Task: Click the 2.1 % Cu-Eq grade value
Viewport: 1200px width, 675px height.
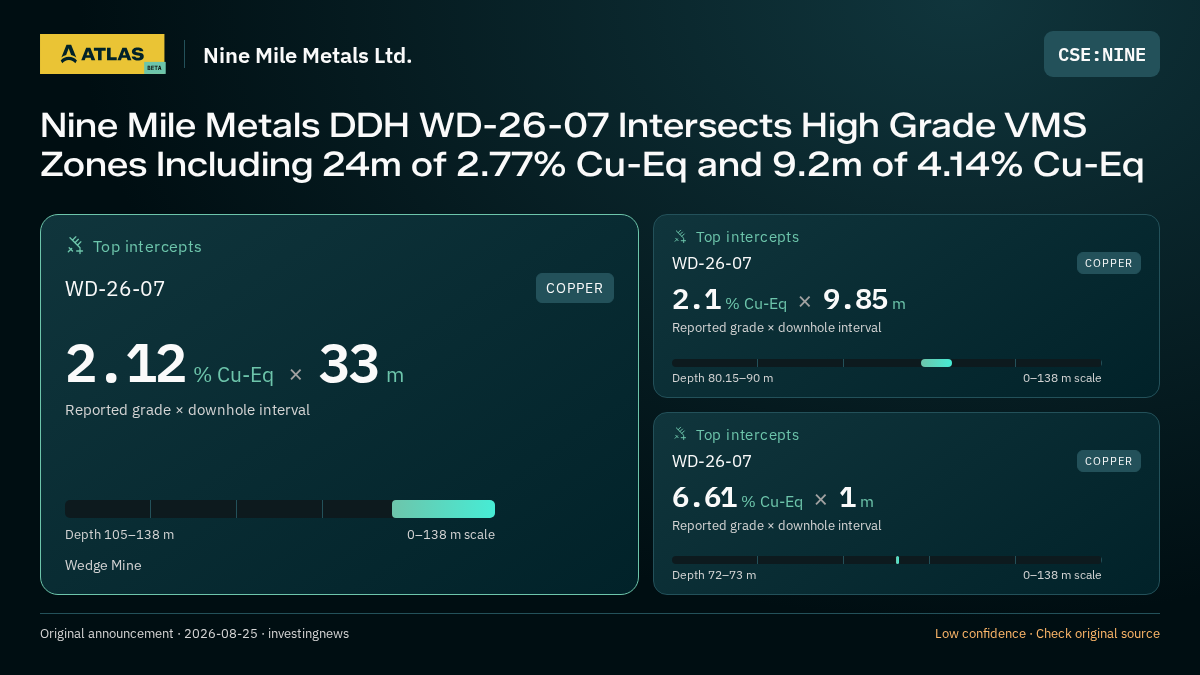Action: (x=729, y=300)
